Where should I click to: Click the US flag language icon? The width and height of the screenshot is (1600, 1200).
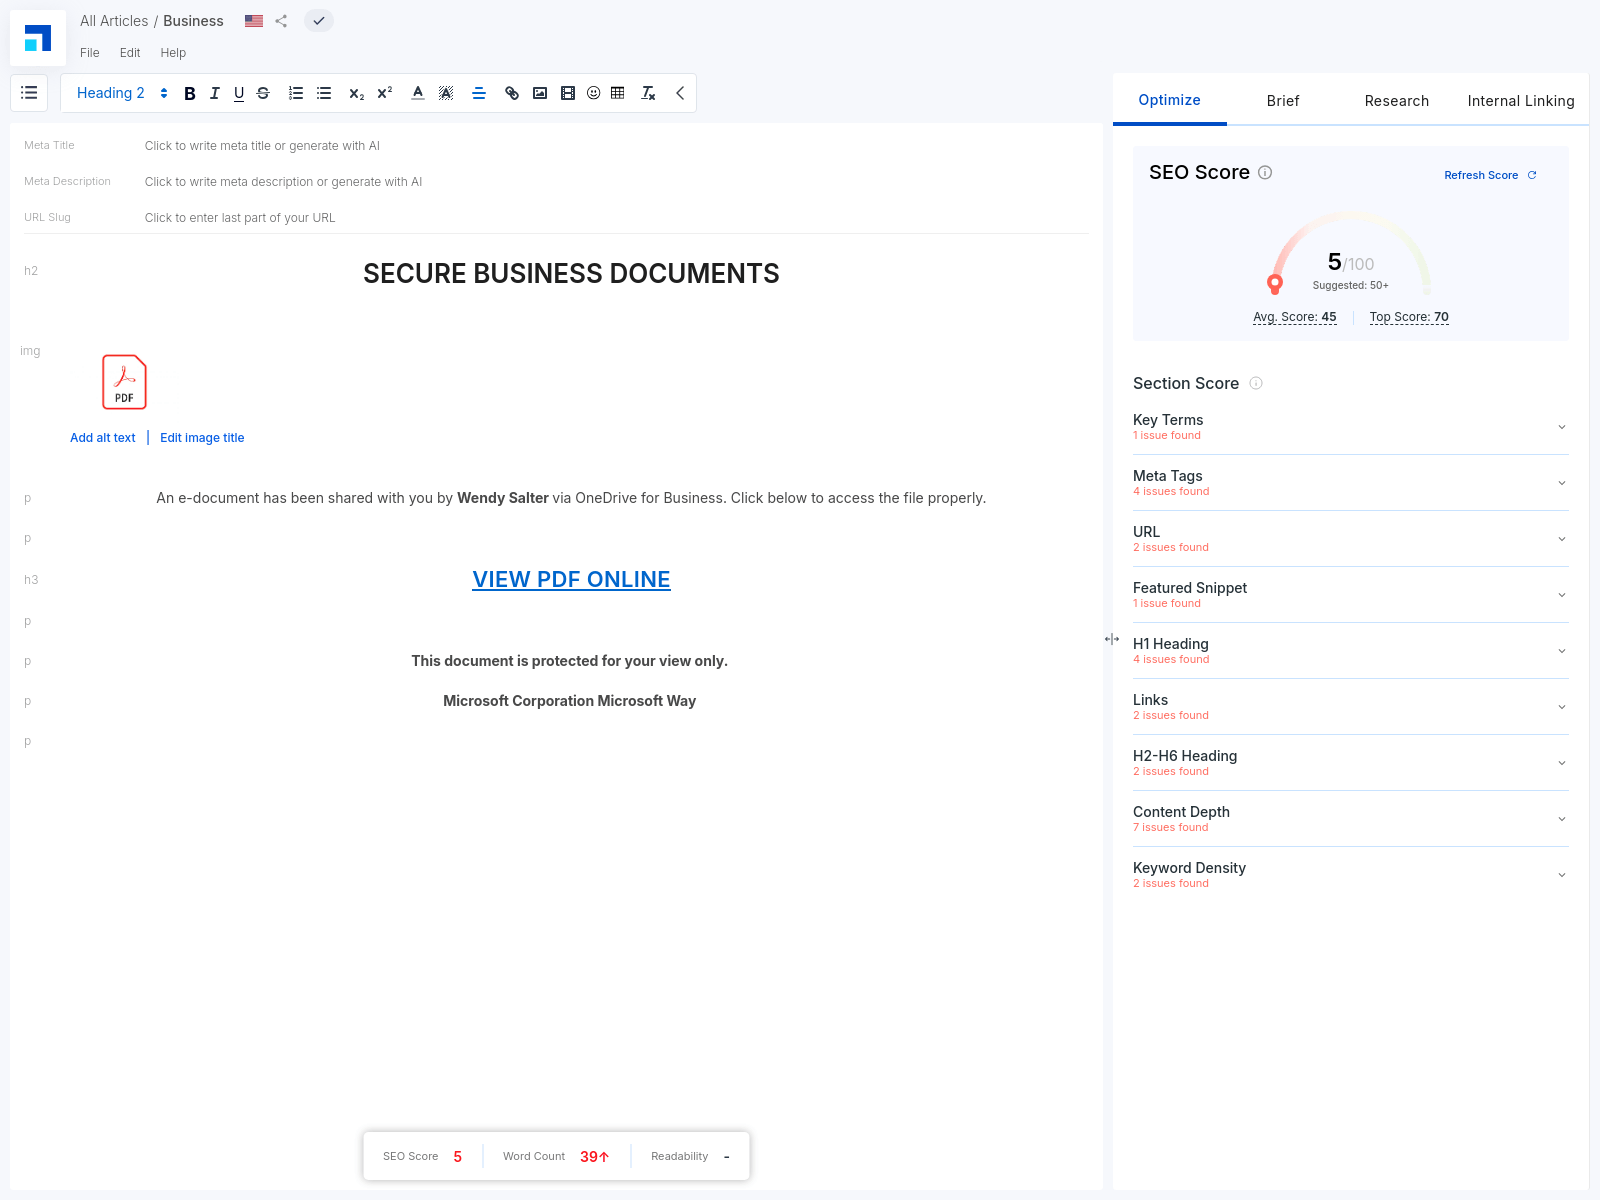tap(254, 21)
